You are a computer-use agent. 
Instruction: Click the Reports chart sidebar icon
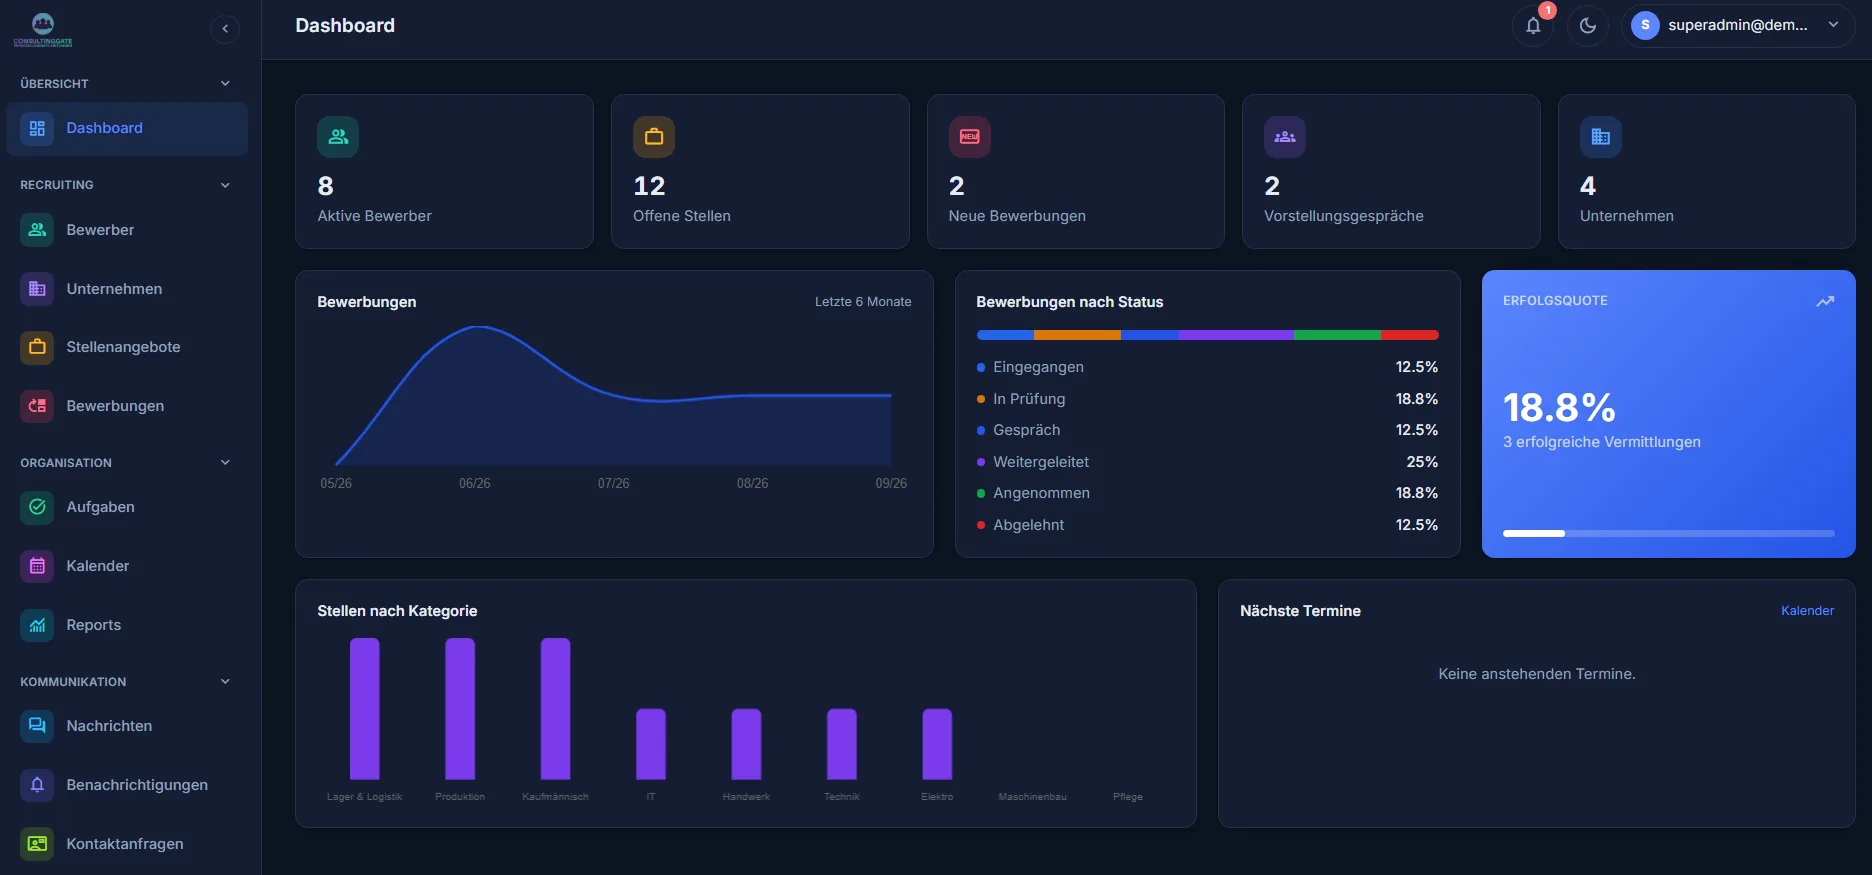click(x=37, y=625)
